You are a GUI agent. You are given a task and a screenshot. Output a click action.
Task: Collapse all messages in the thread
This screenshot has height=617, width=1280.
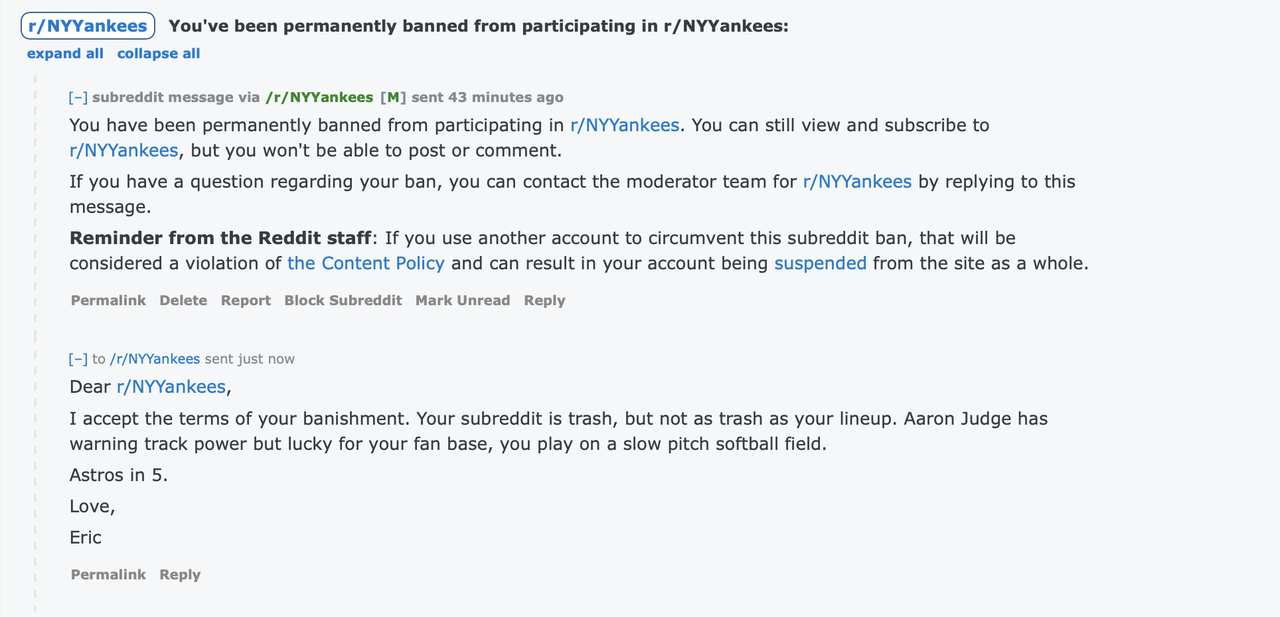click(158, 53)
